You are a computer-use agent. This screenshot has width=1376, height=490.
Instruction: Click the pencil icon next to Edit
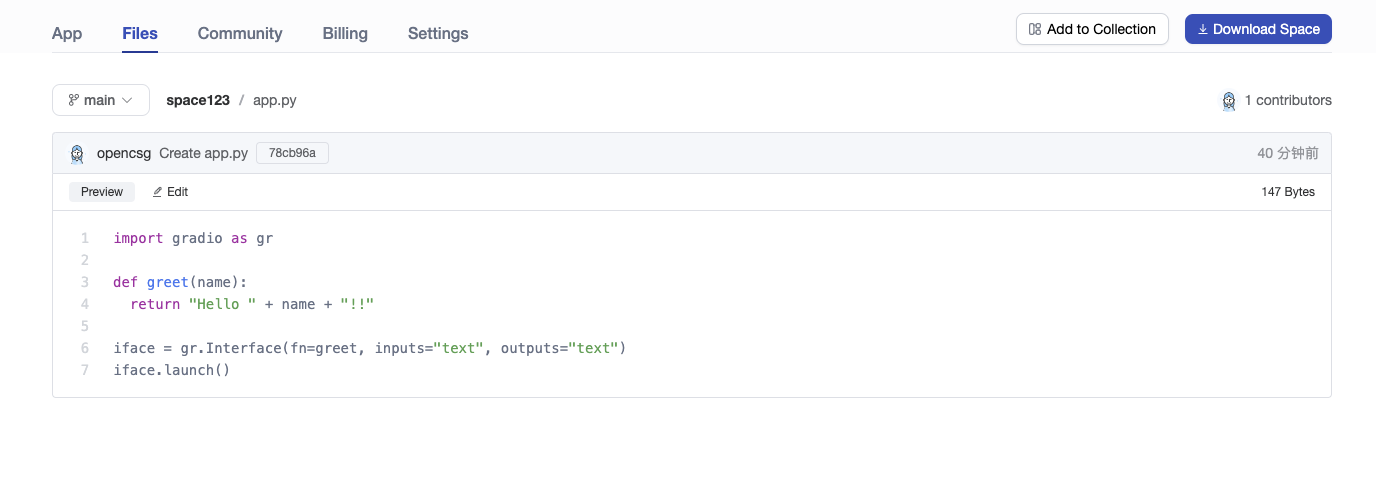point(157,192)
